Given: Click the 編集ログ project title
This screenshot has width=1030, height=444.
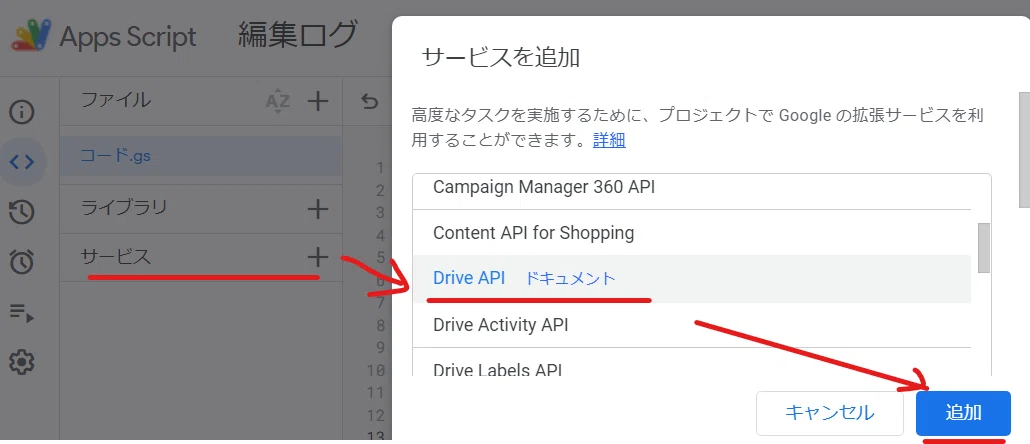Looking at the screenshot, I should tap(298, 35).
